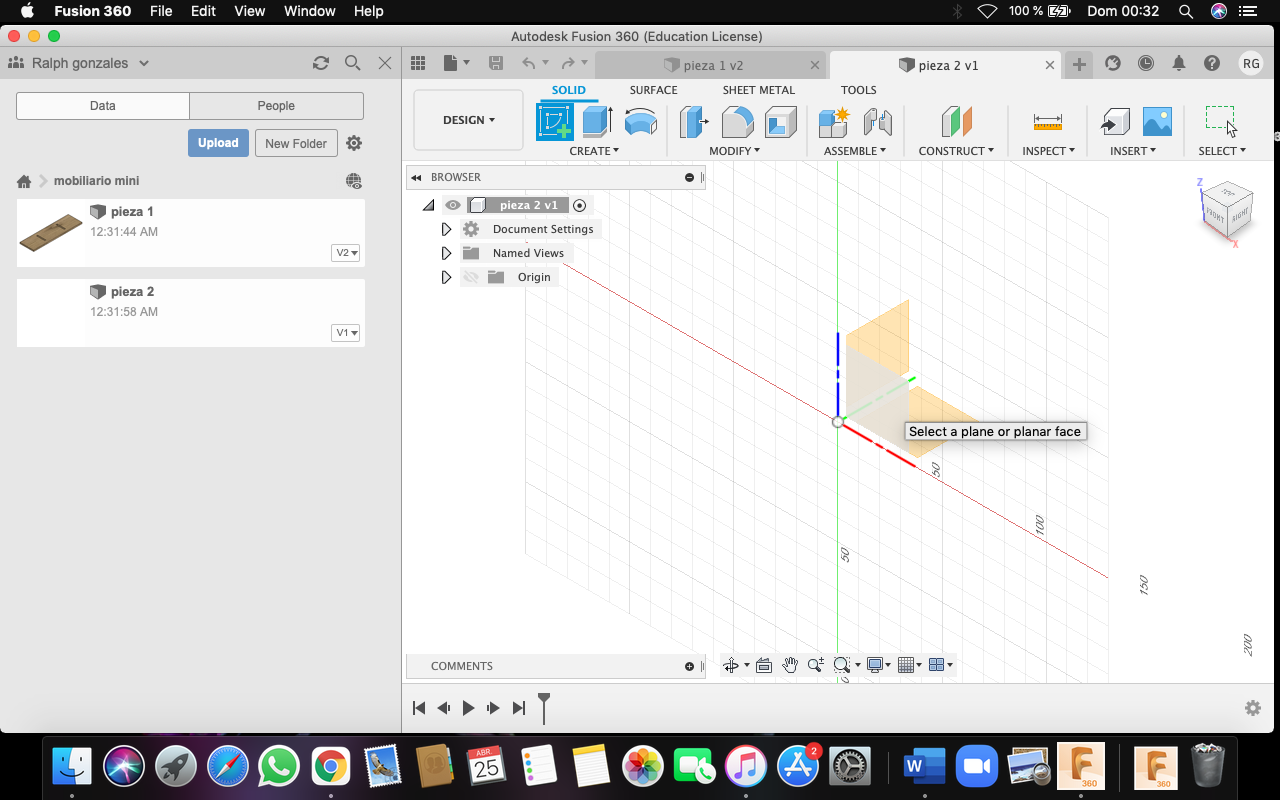
Task: Open the Display Settings dropdown
Action: 879,665
